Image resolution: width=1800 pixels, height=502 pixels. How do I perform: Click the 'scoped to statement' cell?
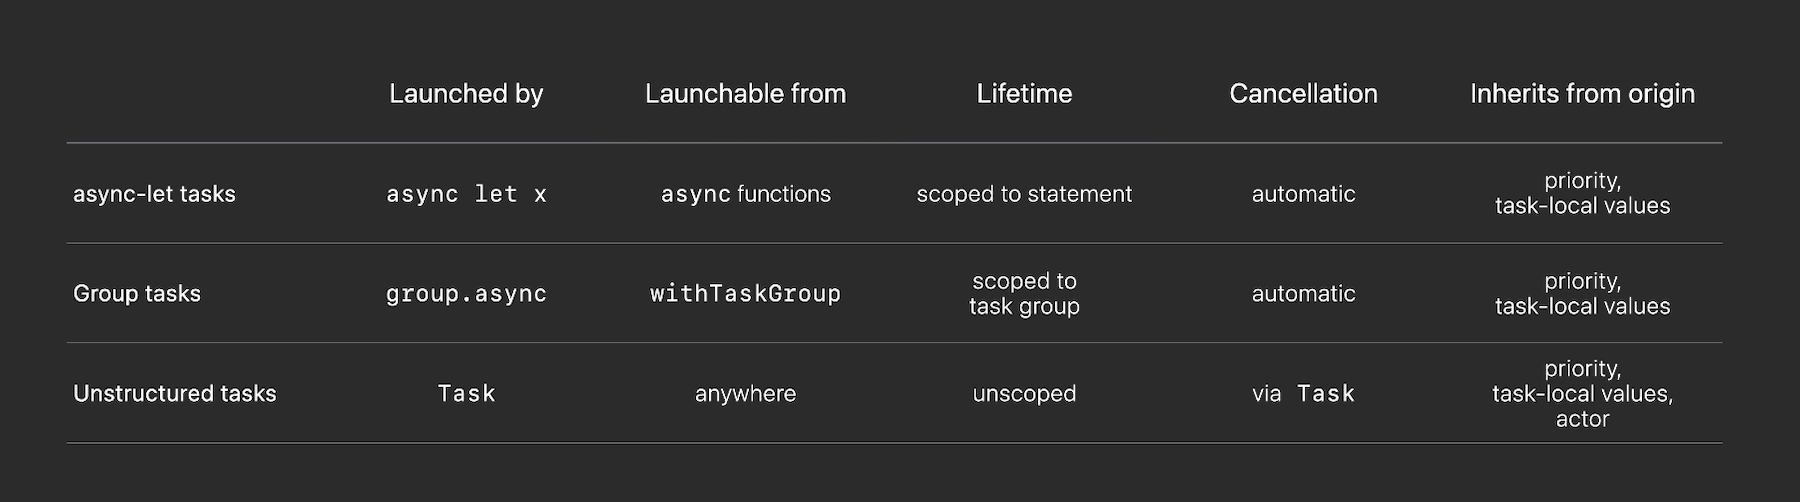pos(1024,194)
